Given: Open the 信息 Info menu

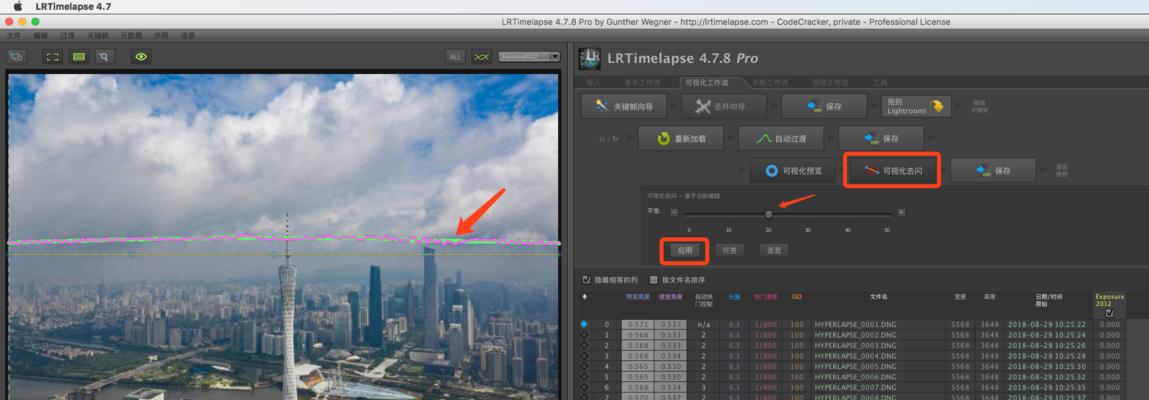Looking at the screenshot, I should click(188, 34).
